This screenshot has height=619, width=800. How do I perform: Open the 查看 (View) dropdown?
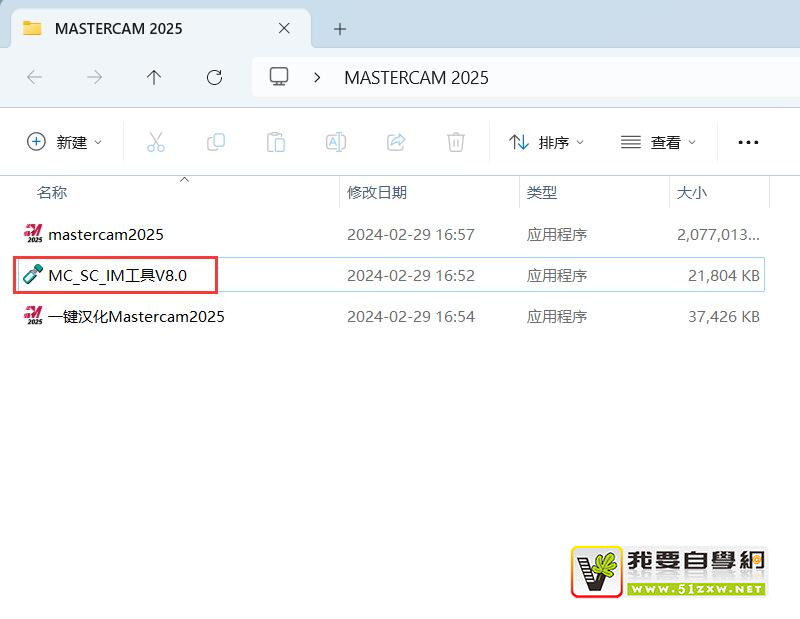pyautogui.click(x=658, y=142)
